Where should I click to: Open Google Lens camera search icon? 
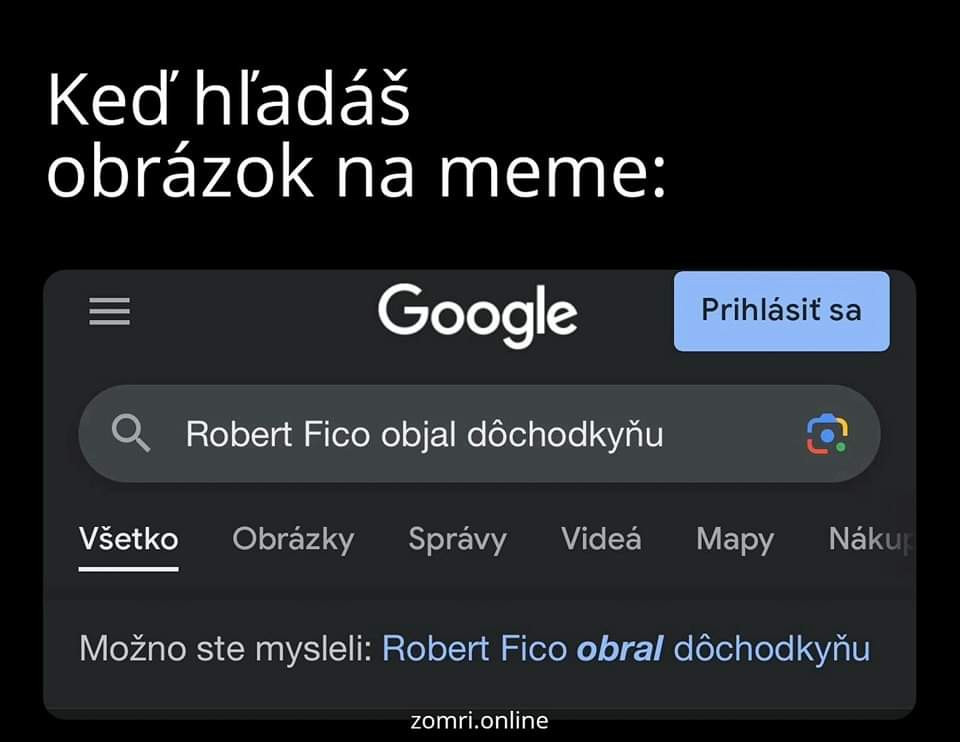pyautogui.click(x=827, y=434)
